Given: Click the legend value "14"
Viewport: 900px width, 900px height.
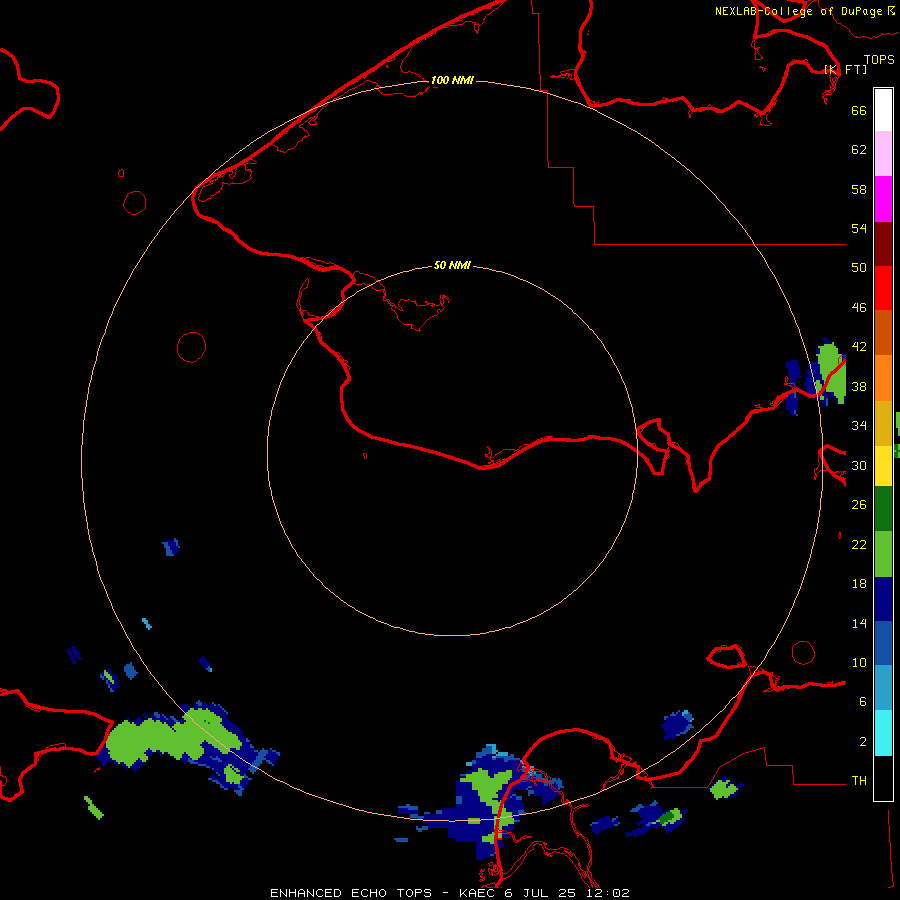Looking at the screenshot, I should pyautogui.click(x=859, y=623).
